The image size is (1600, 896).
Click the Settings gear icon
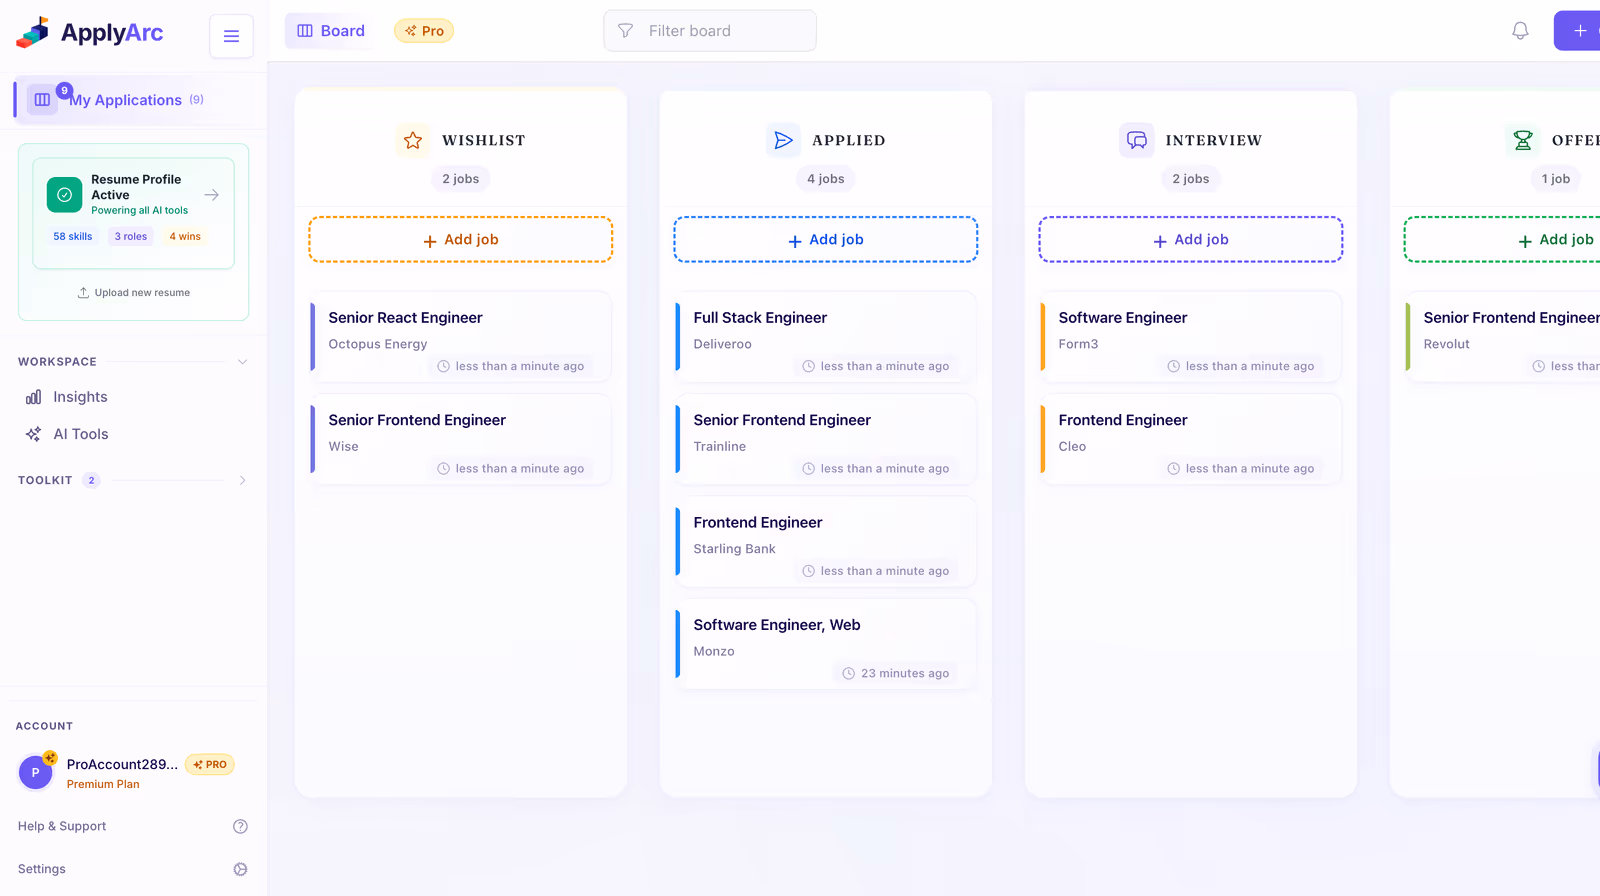tap(240, 869)
